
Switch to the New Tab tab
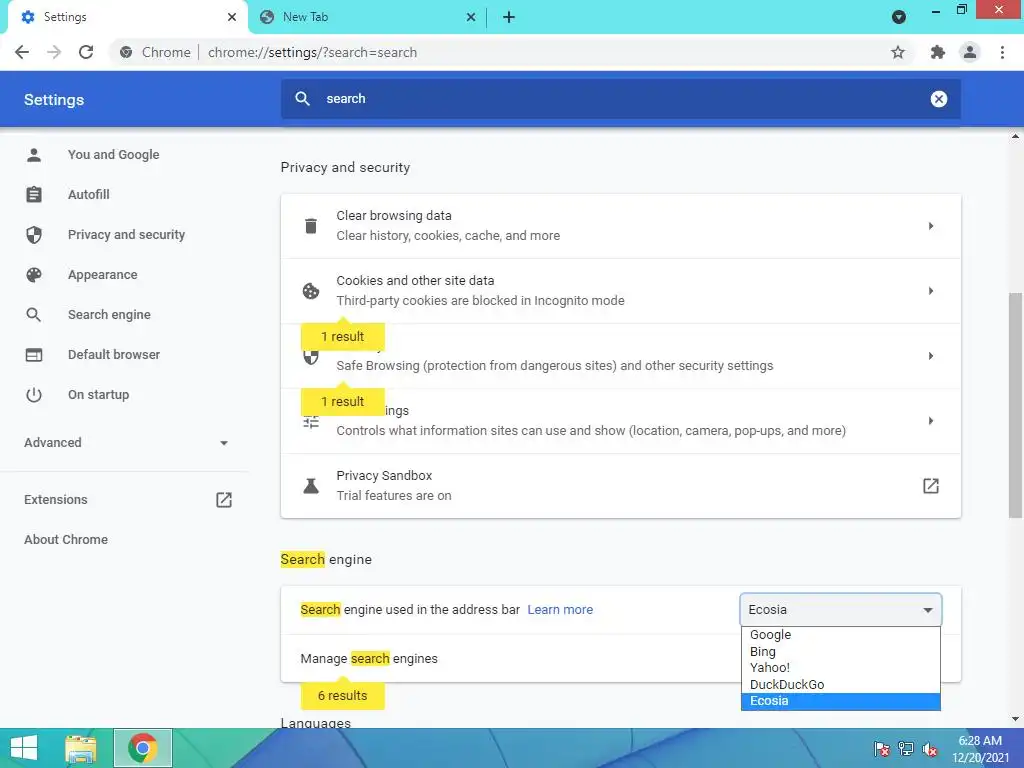366,17
